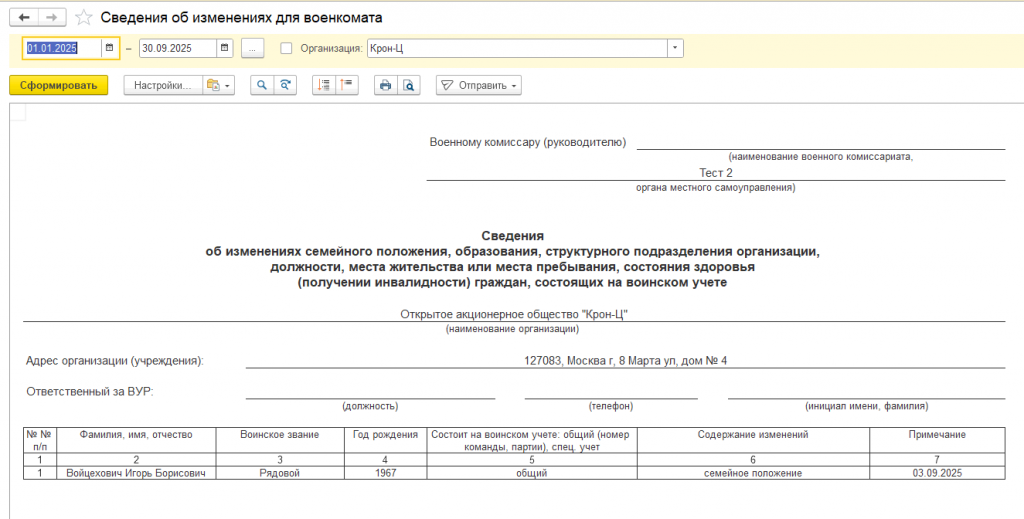Screen dimensions: 1024x519
Task: Click the text Тест 2
Action: coord(716,173)
